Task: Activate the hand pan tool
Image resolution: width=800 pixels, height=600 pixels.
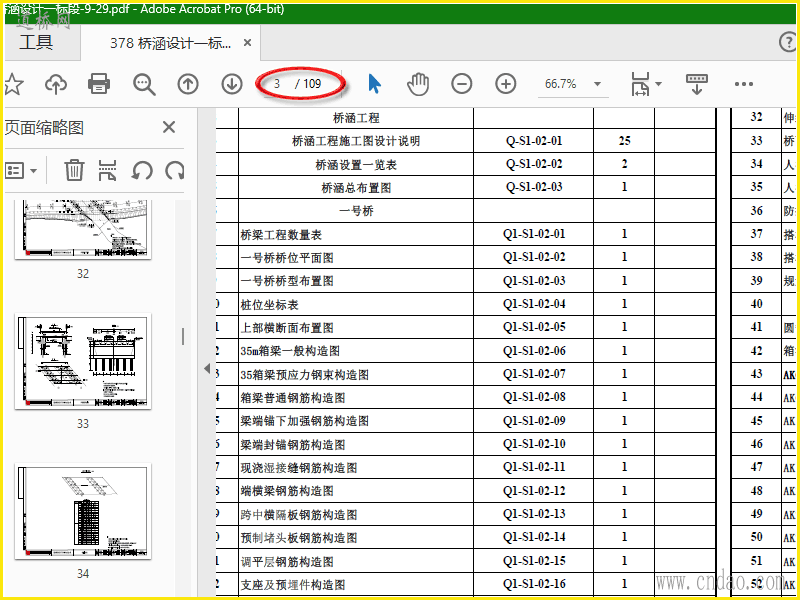Action: pos(418,84)
